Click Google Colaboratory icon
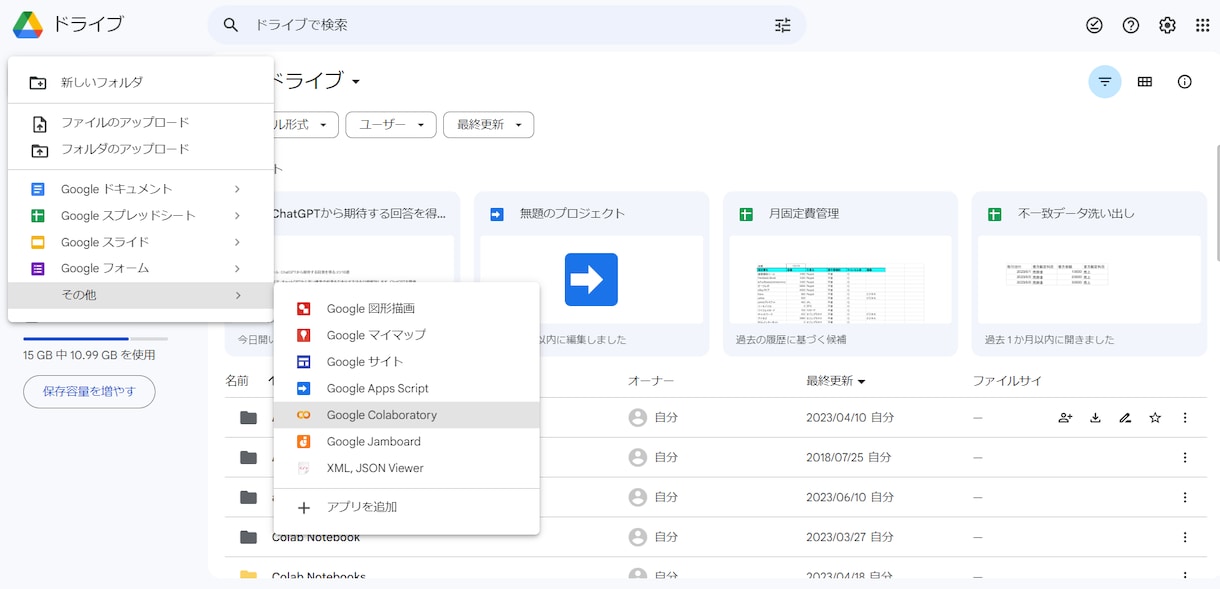Screen dimensions: 1220x589 pos(304,415)
